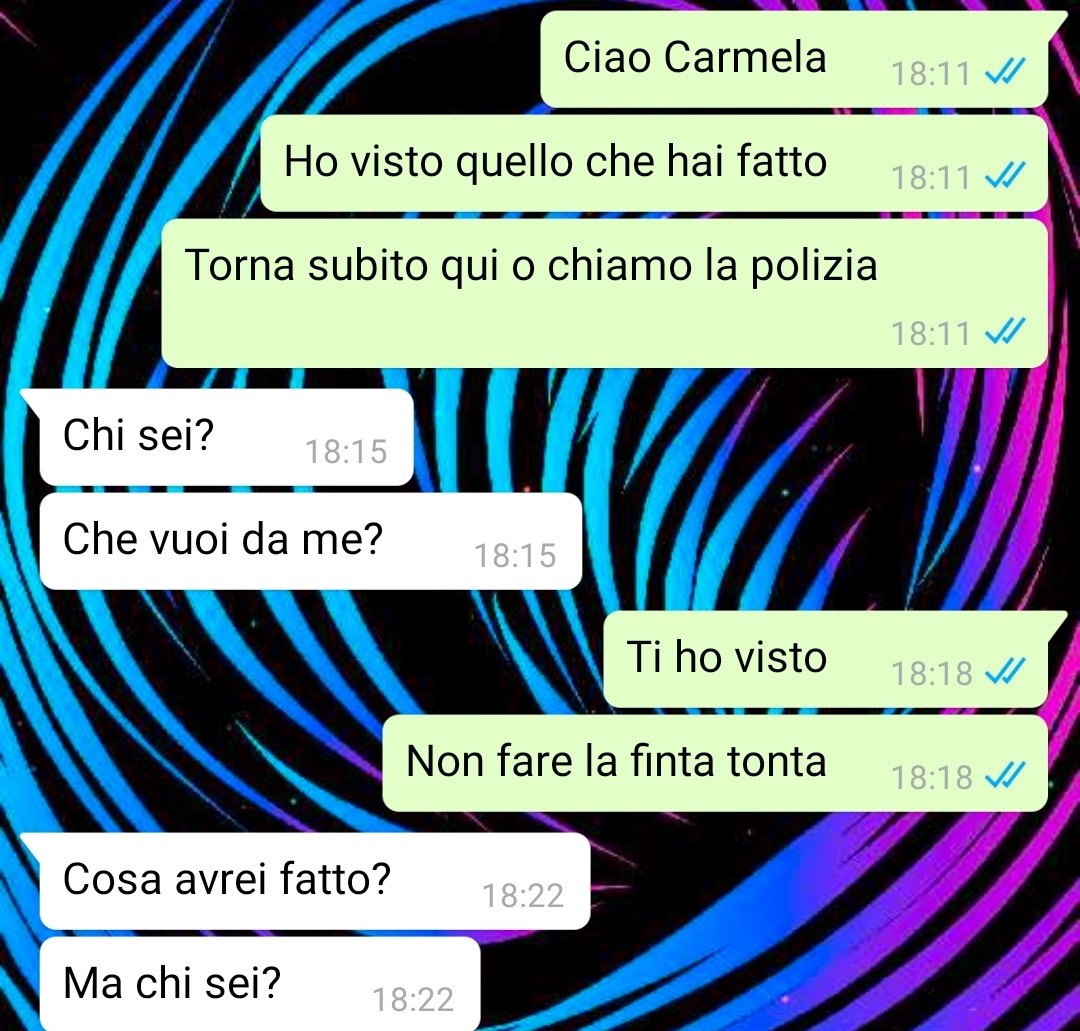This screenshot has width=1080, height=1031.
Task: Select the 'Torna subito qui o chiamo la polizia' bubble
Action: point(605,293)
